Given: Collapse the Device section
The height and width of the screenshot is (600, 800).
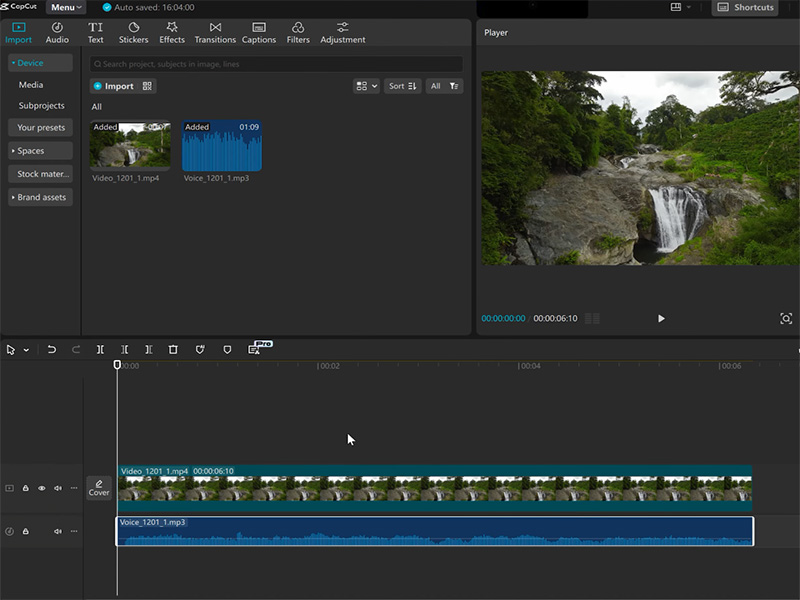Looking at the screenshot, I should point(40,63).
